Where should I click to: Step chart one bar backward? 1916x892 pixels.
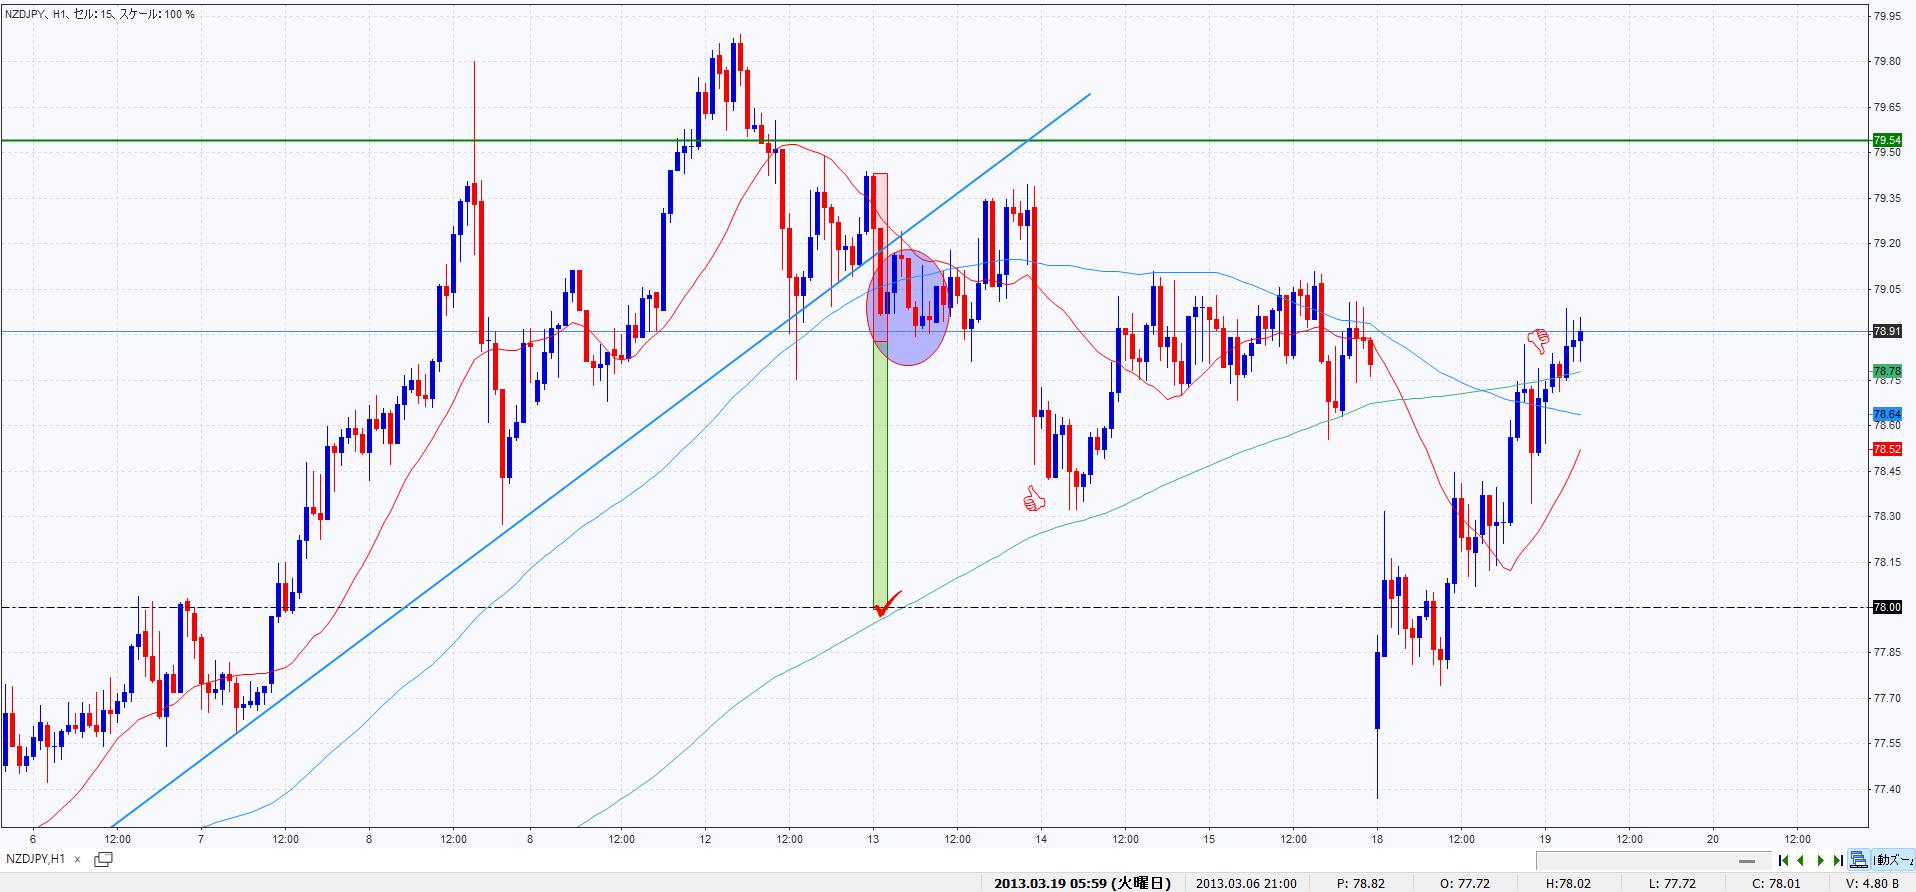coord(1802,860)
